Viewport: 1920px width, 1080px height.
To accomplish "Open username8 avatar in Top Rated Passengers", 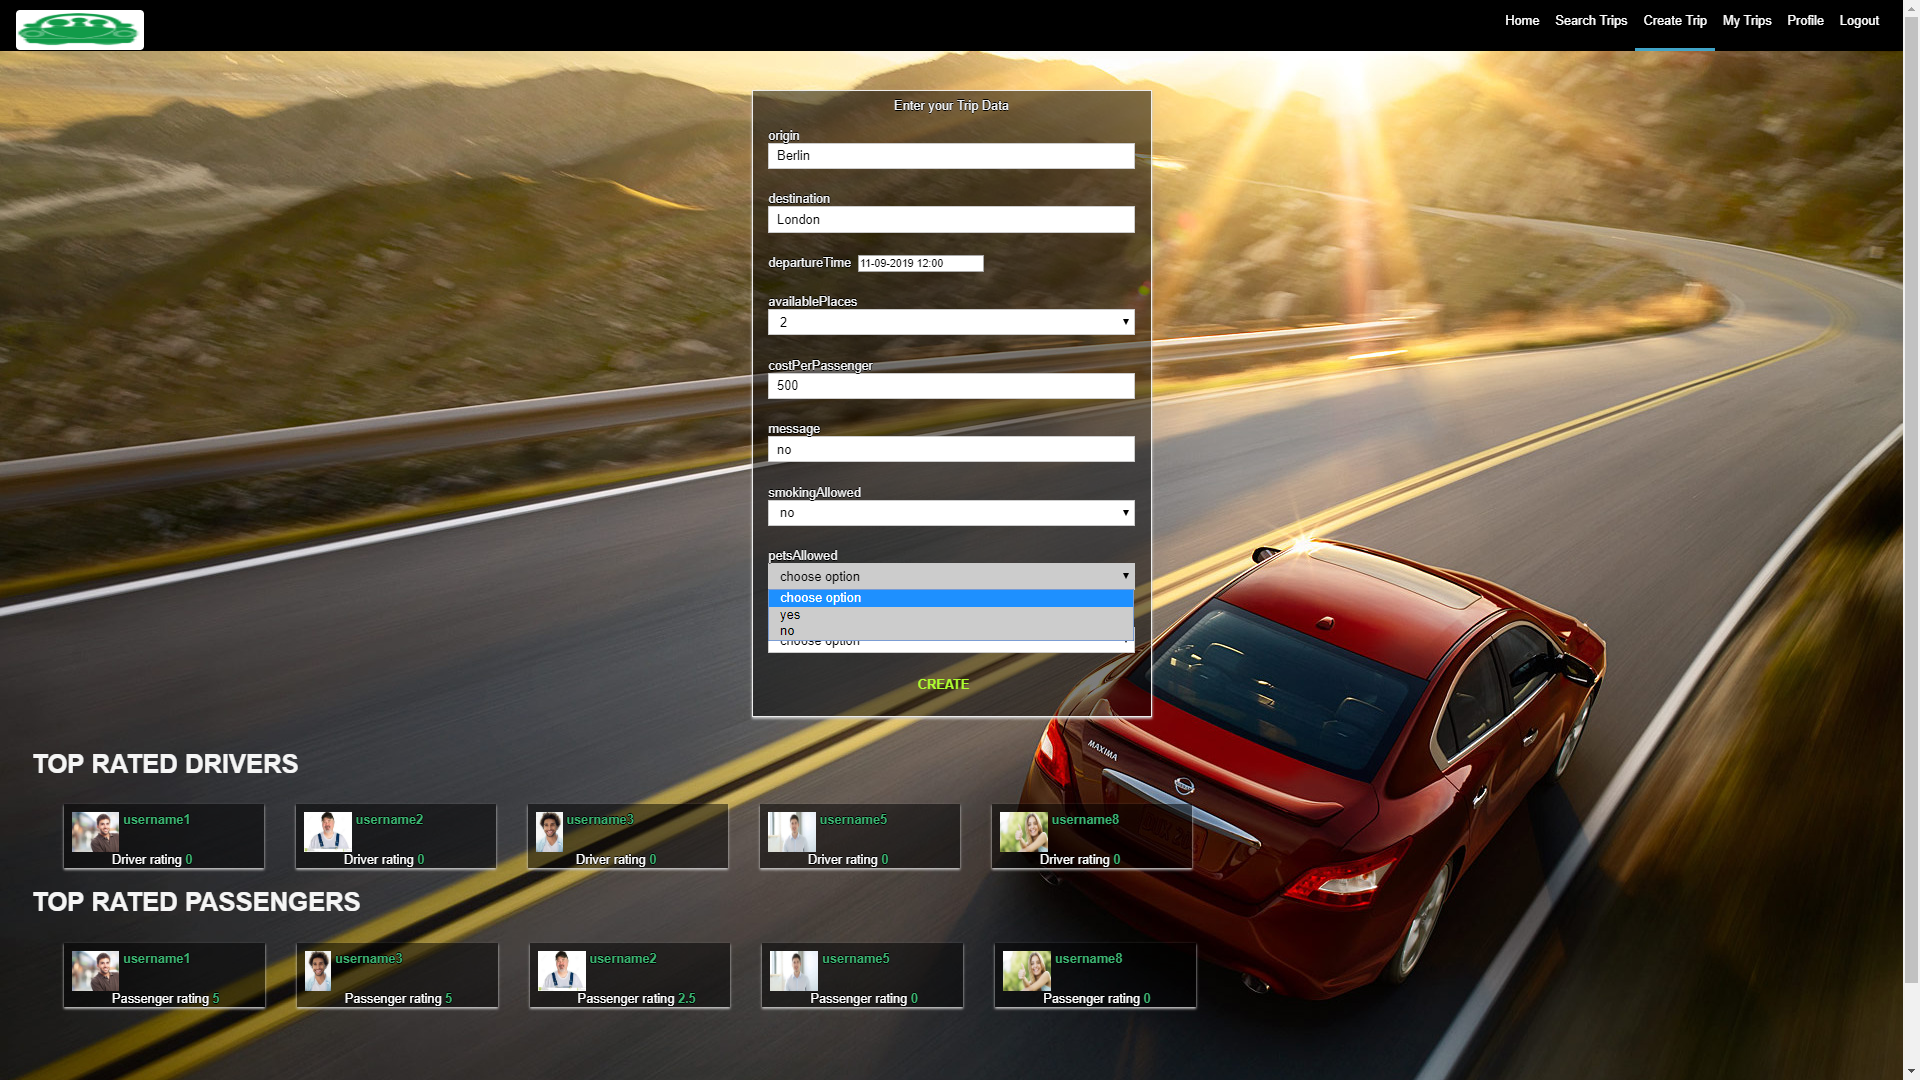I will [x=1026, y=971].
